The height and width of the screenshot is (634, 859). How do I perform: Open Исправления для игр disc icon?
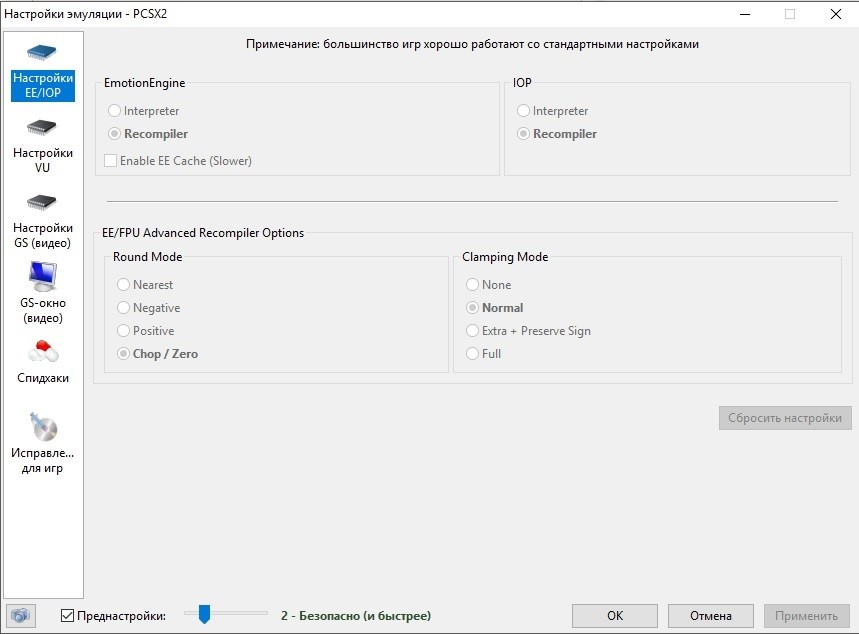tap(42, 427)
